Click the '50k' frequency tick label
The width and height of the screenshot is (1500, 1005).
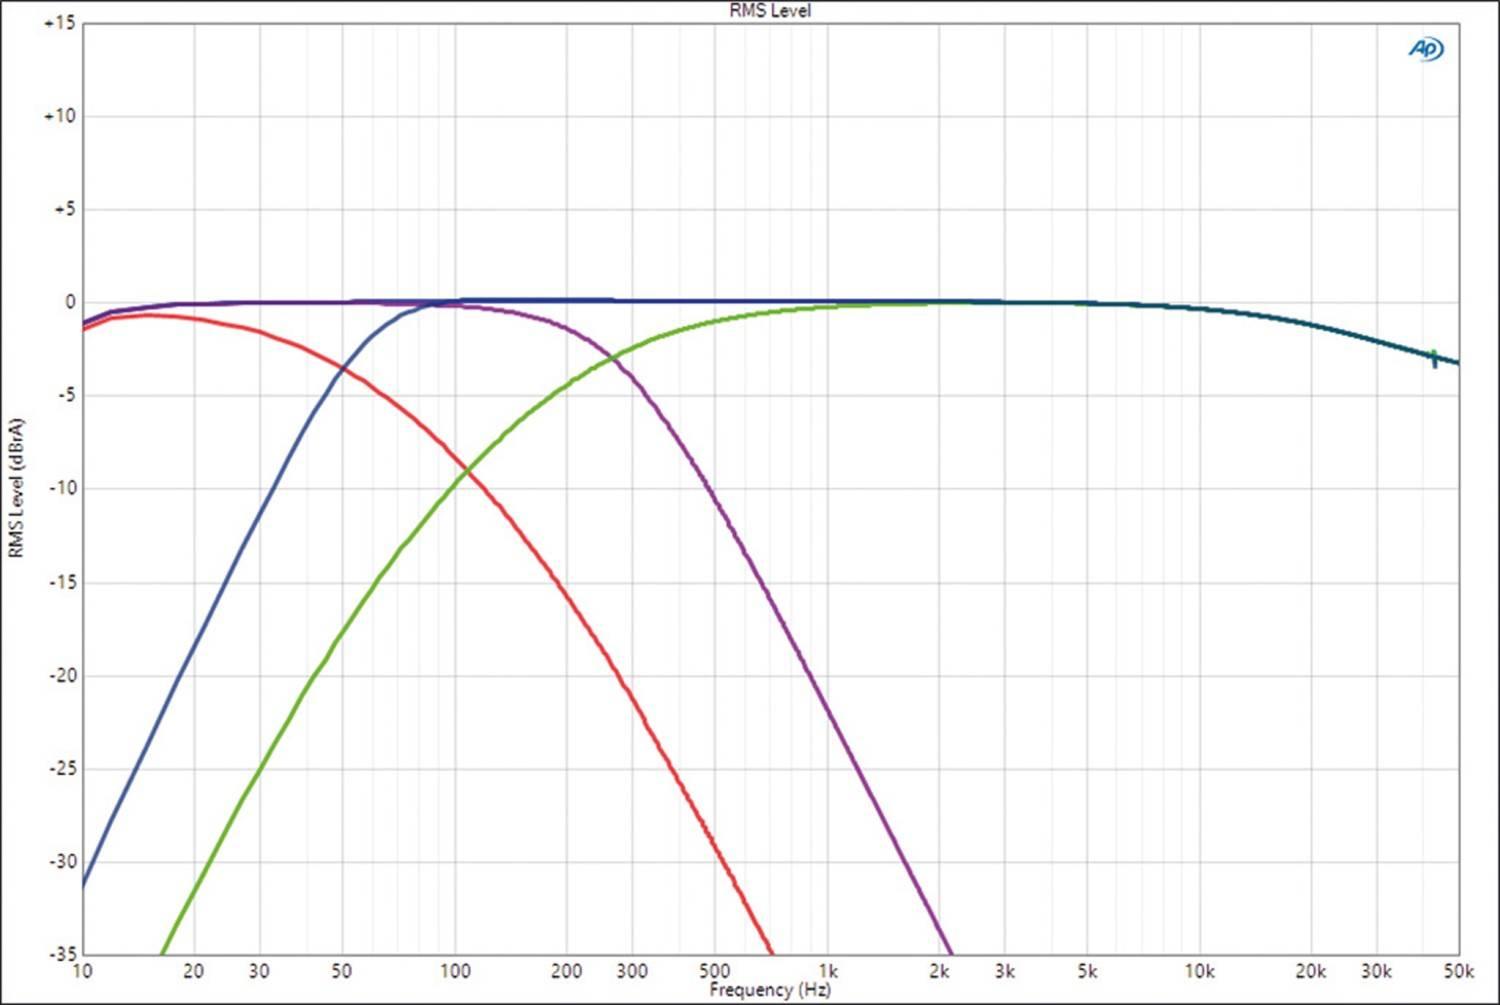point(1459,971)
